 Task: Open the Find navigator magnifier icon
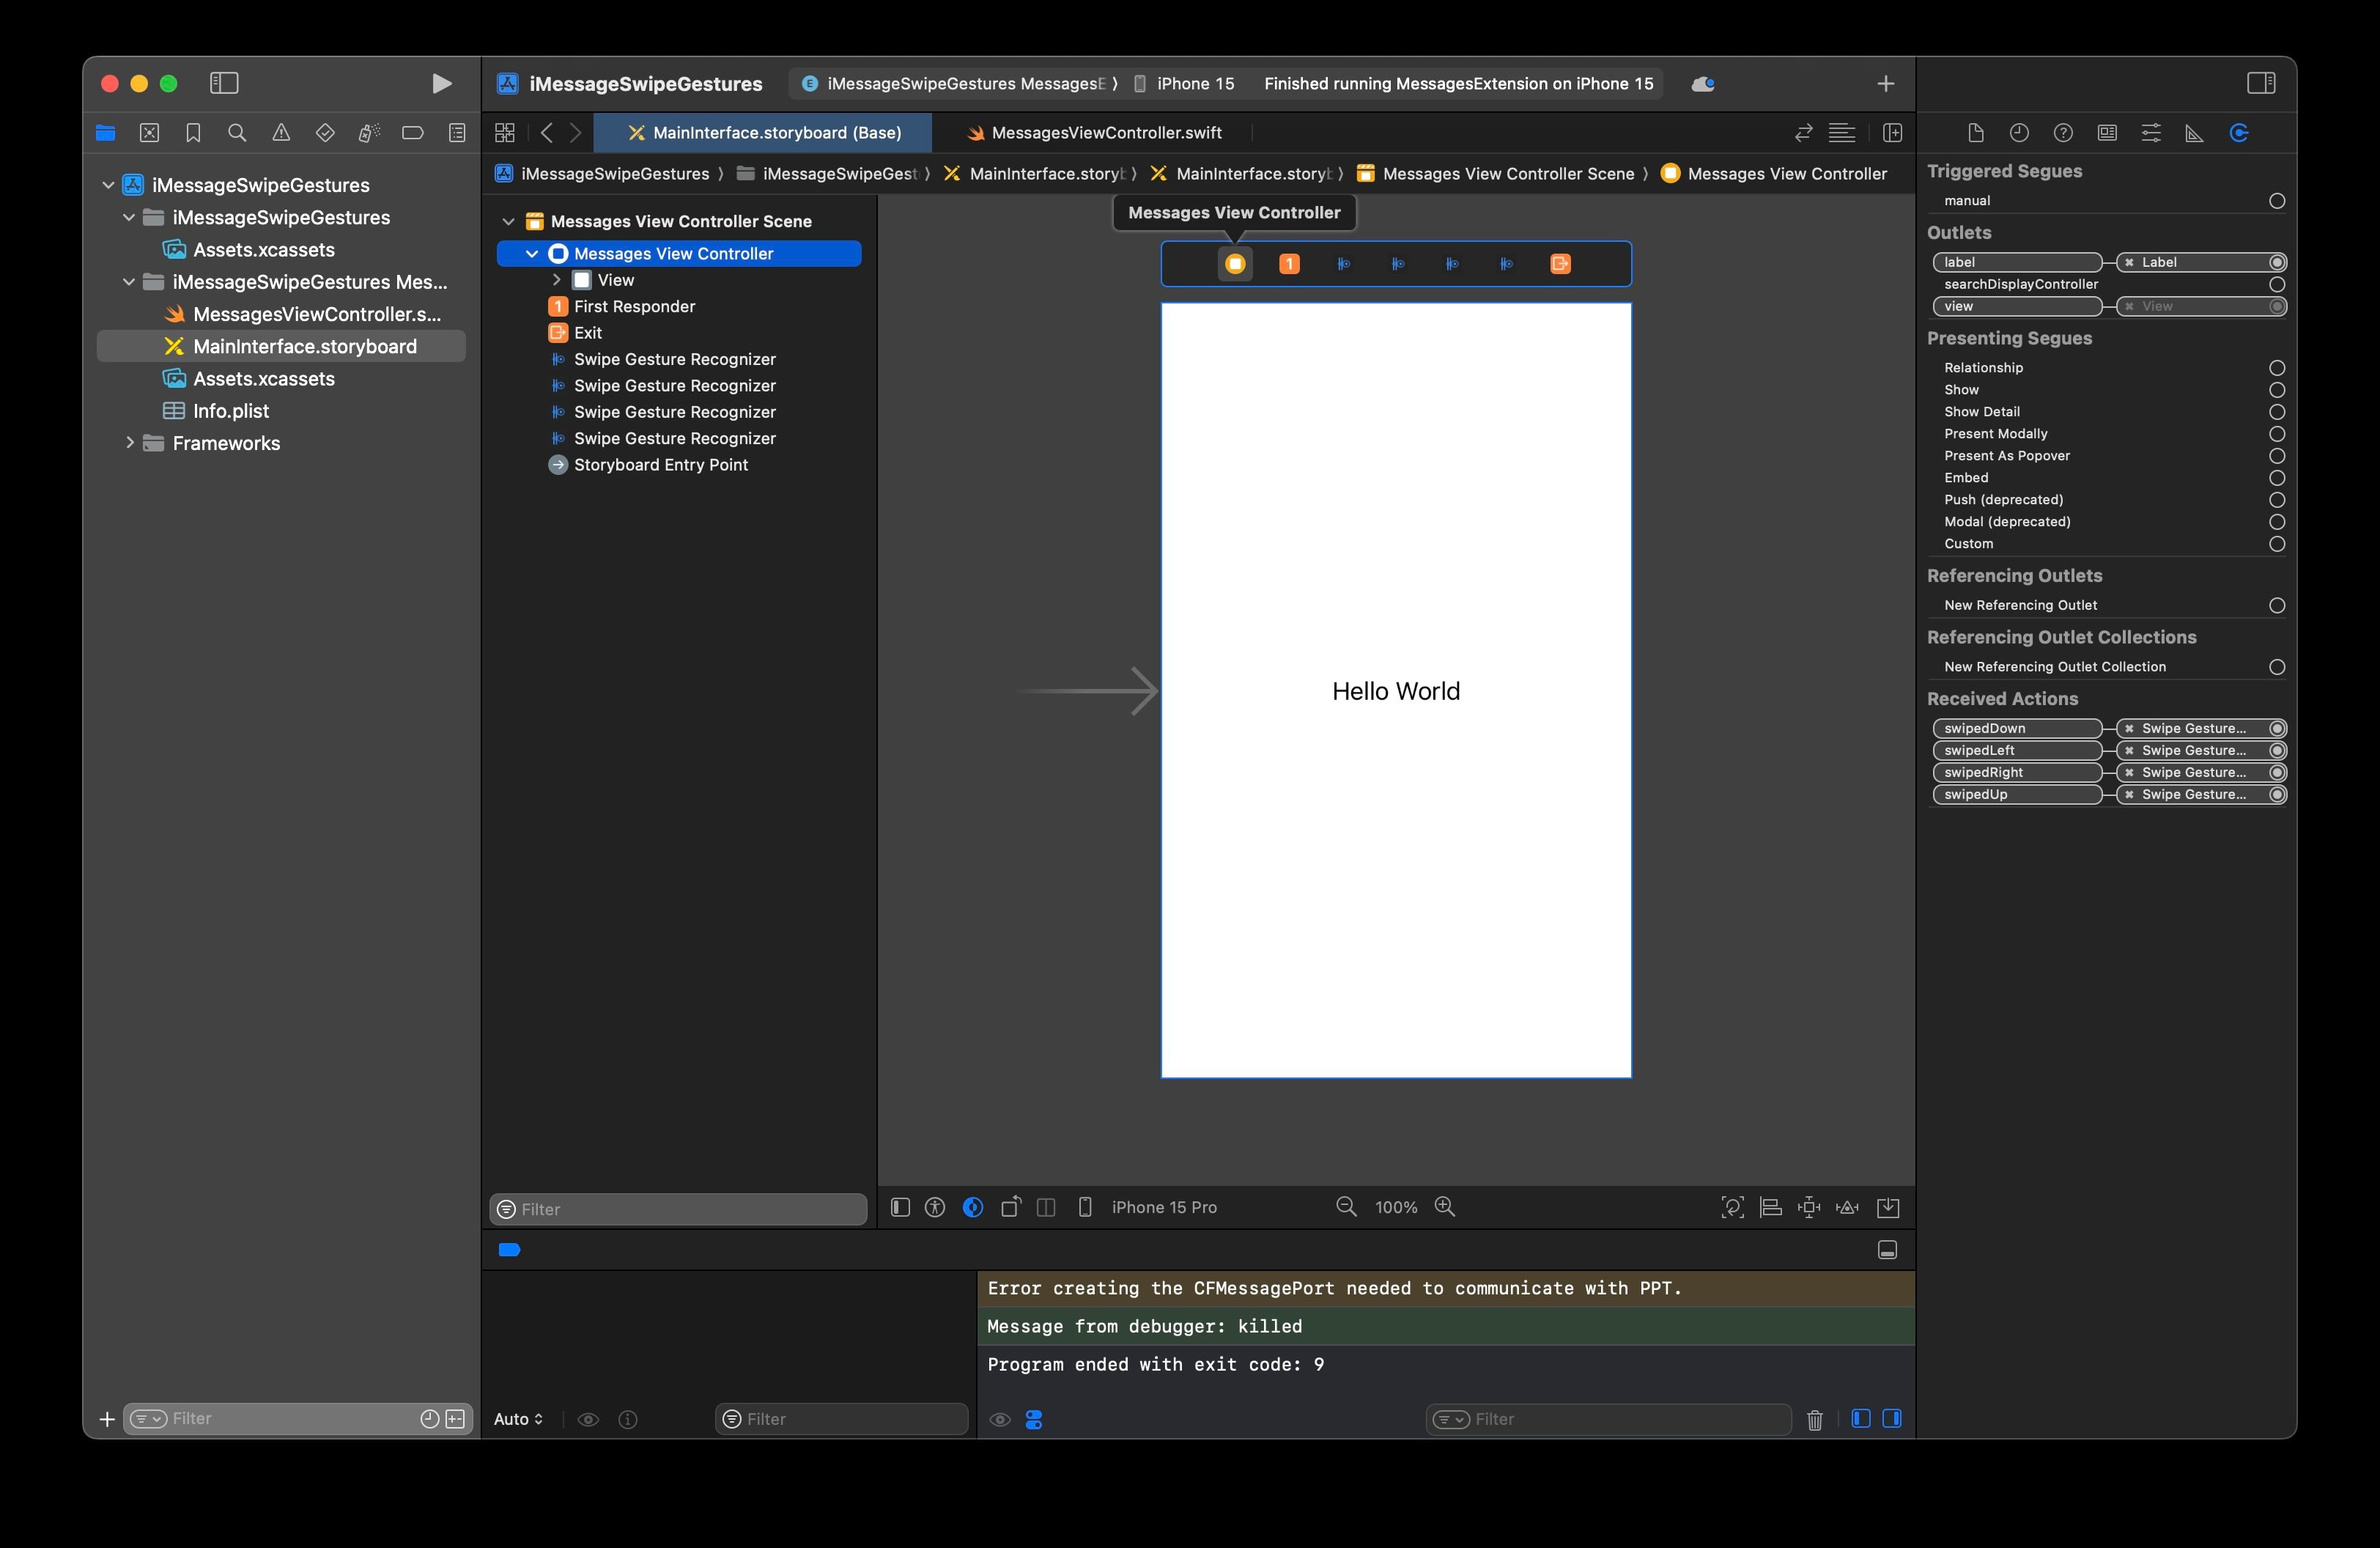237,133
